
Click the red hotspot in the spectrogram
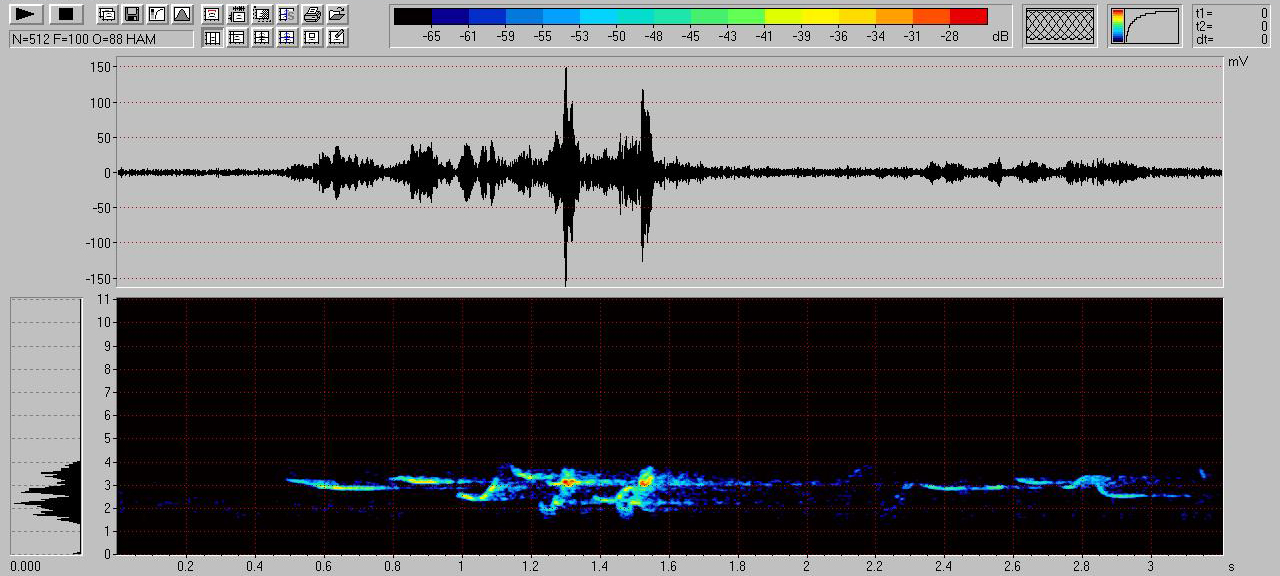click(568, 482)
